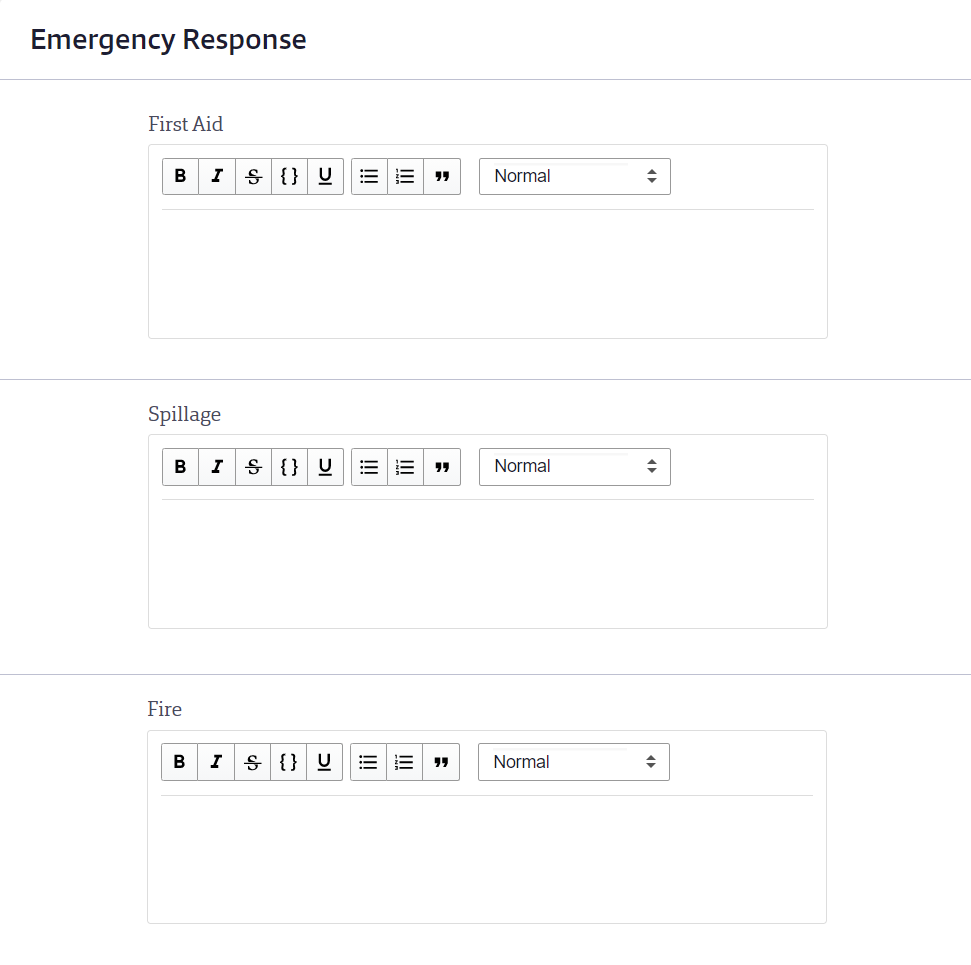
Task: Add numbered list in First Aid editor
Action: click(x=406, y=177)
